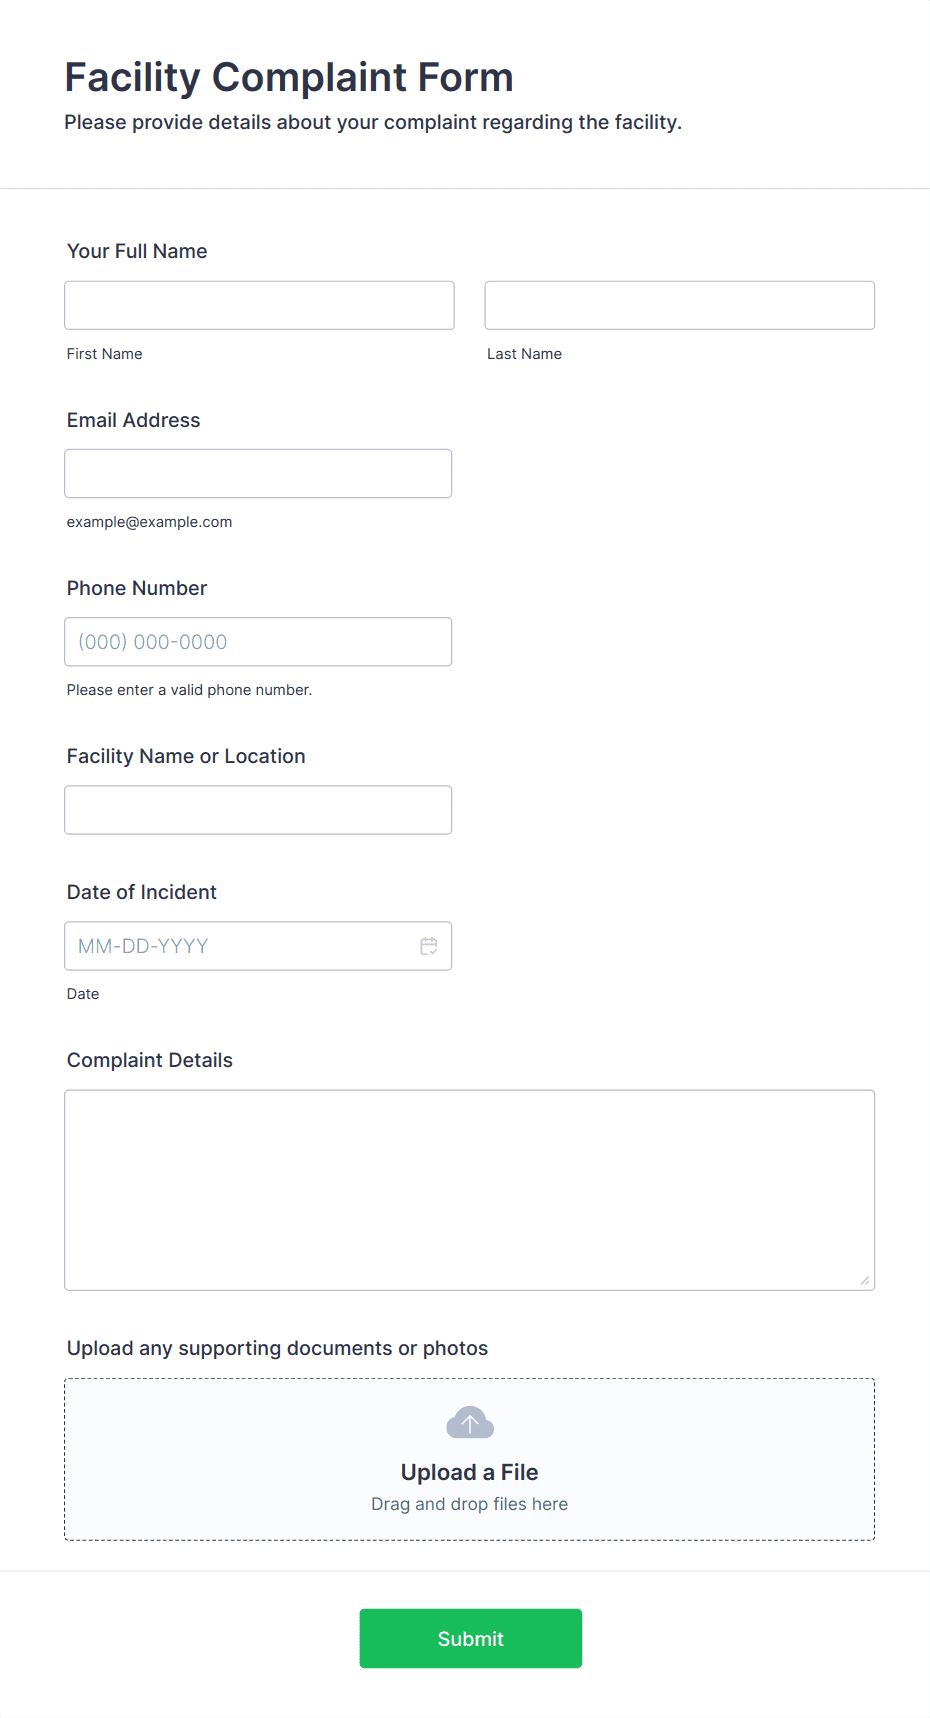This screenshot has height=1718, width=930.
Task: Click the First Name input field
Action: tap(259, 305)
